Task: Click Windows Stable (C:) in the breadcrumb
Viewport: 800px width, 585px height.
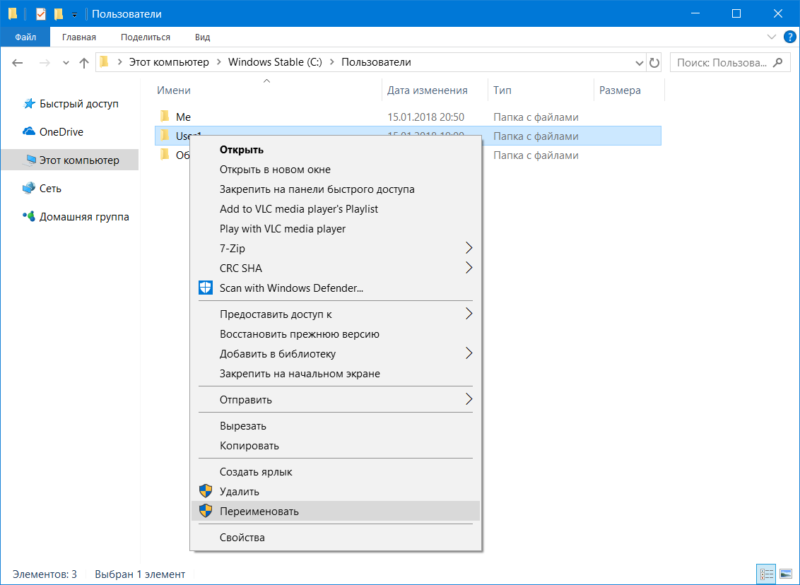Action: click(276, 62)
